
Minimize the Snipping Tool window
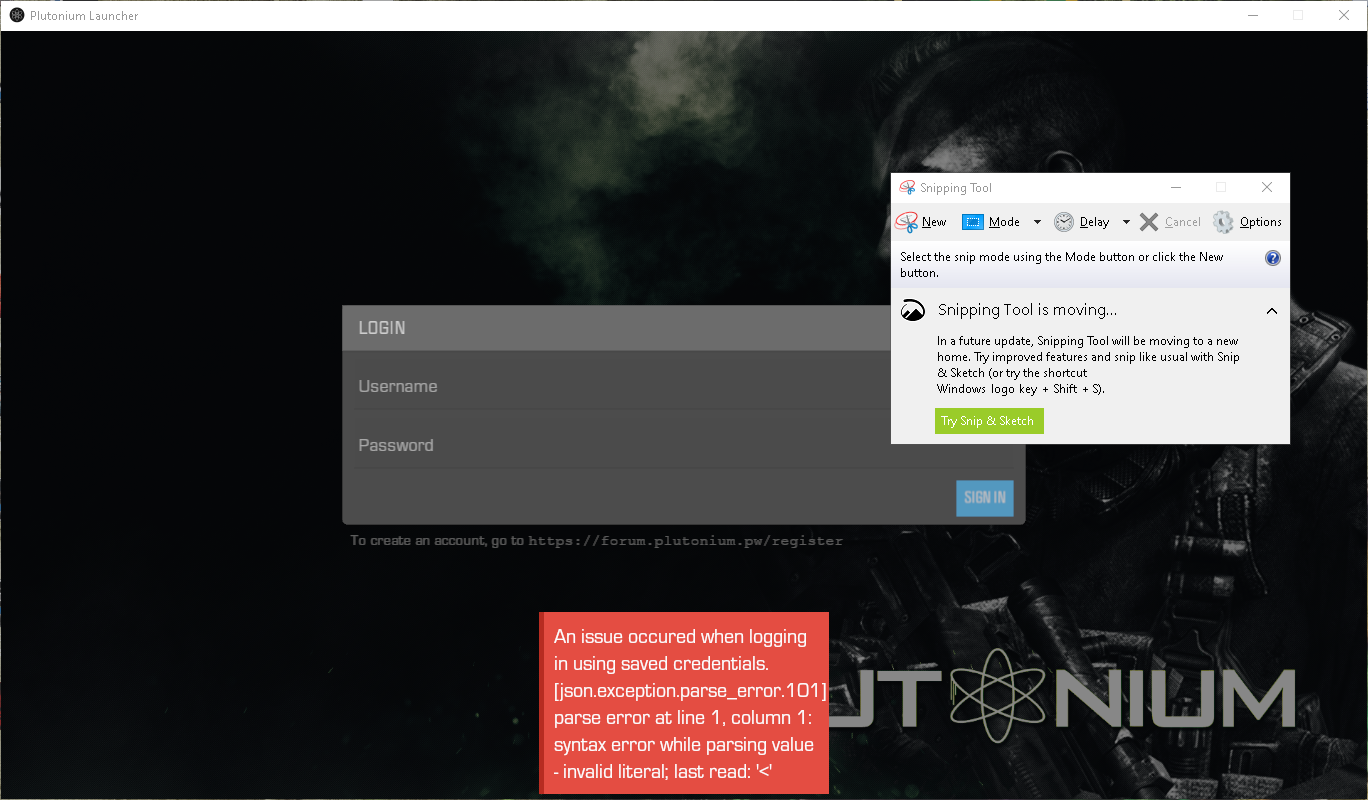pos(1176,188)
